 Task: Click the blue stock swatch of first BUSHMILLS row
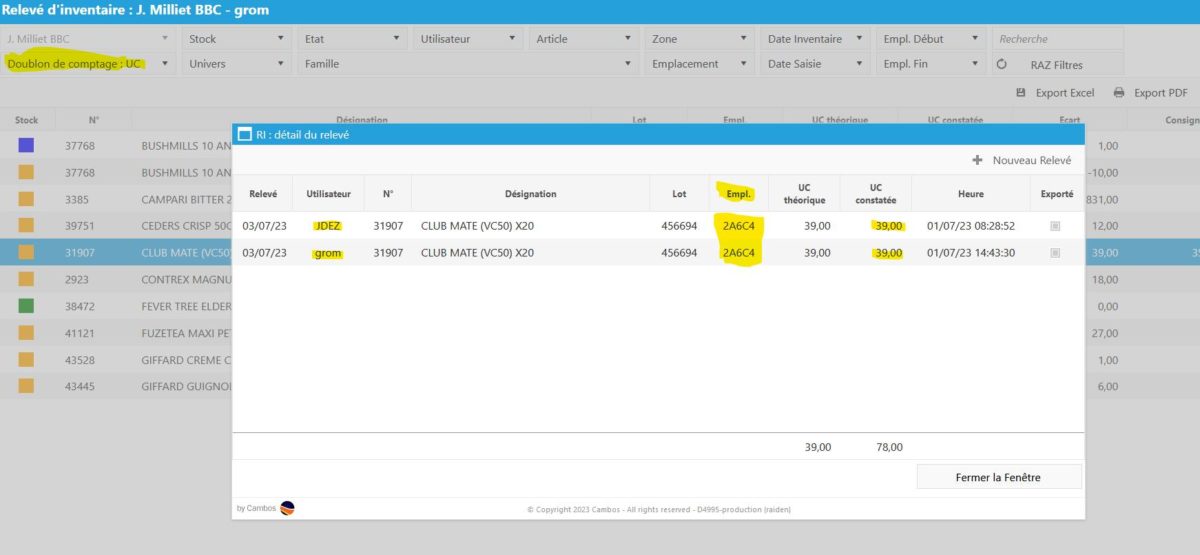pyautogui.click(x=26, y=145)
